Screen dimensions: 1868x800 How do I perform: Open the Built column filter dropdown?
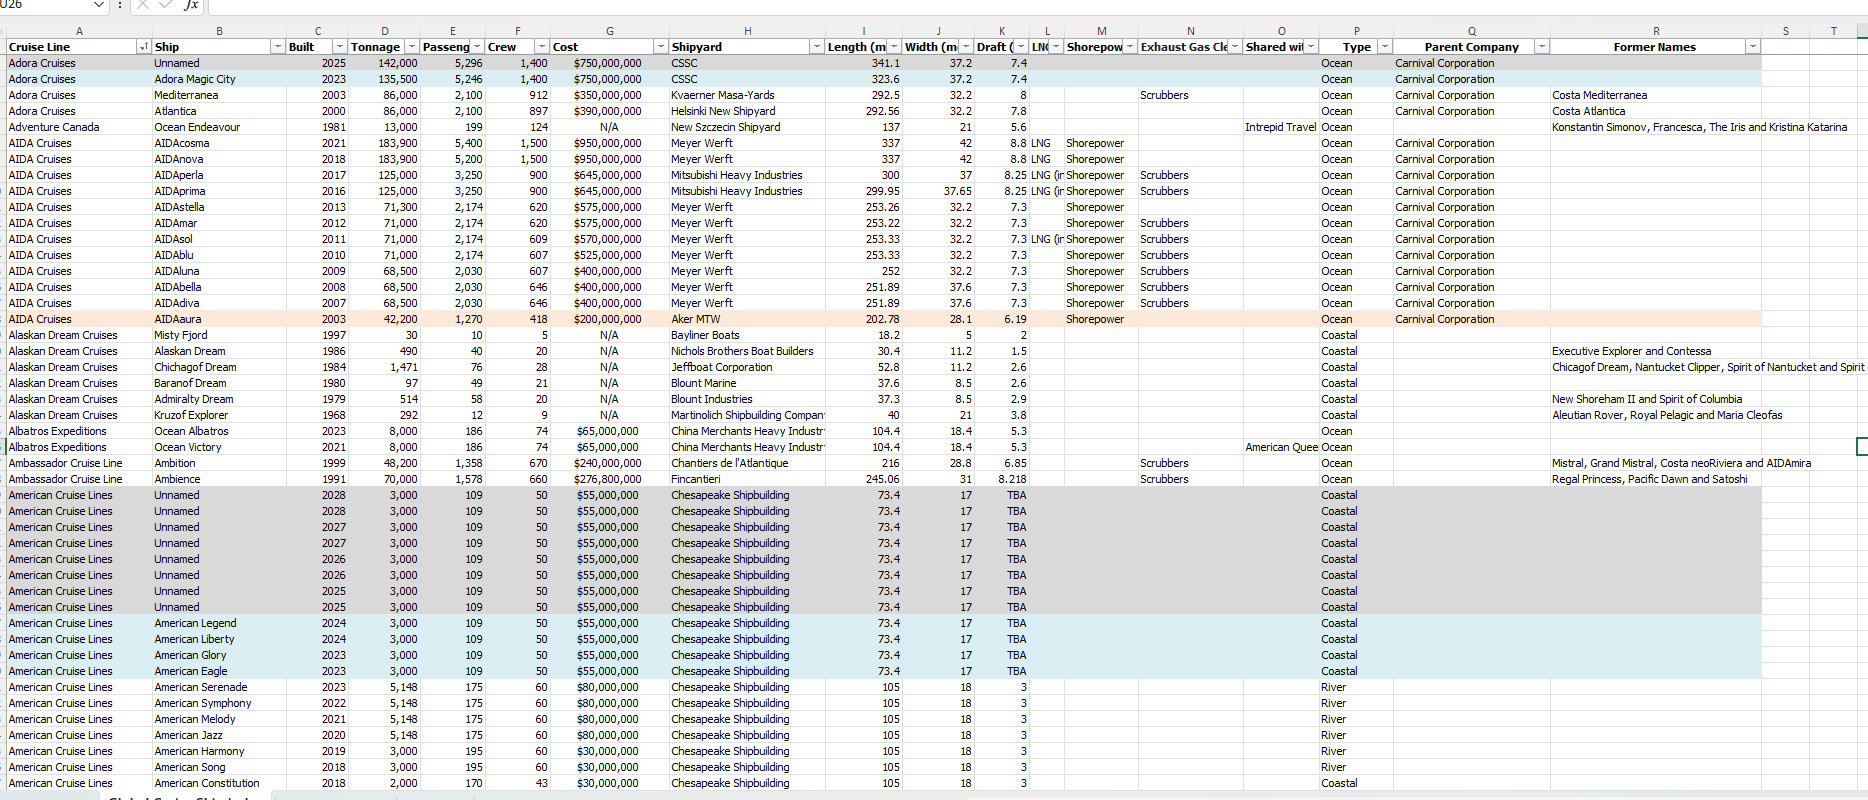[340, 47]
